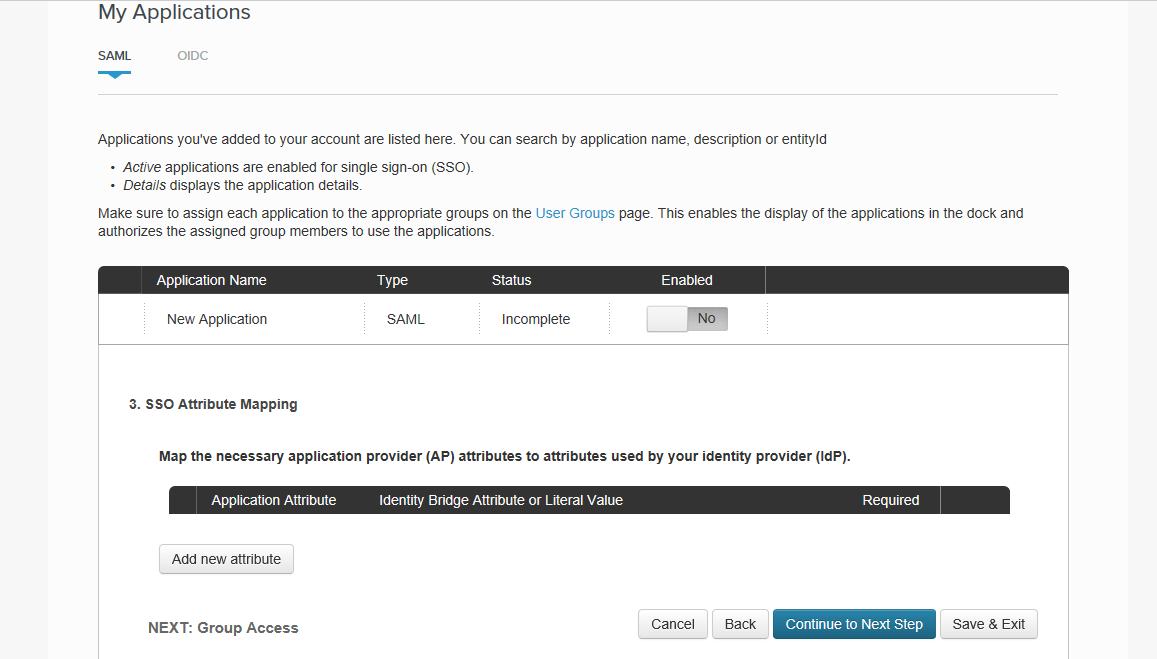1157x659 pixels.
Task: Switch to the OIDC tab
Action: pyautogui.click(x=193, y=56)
